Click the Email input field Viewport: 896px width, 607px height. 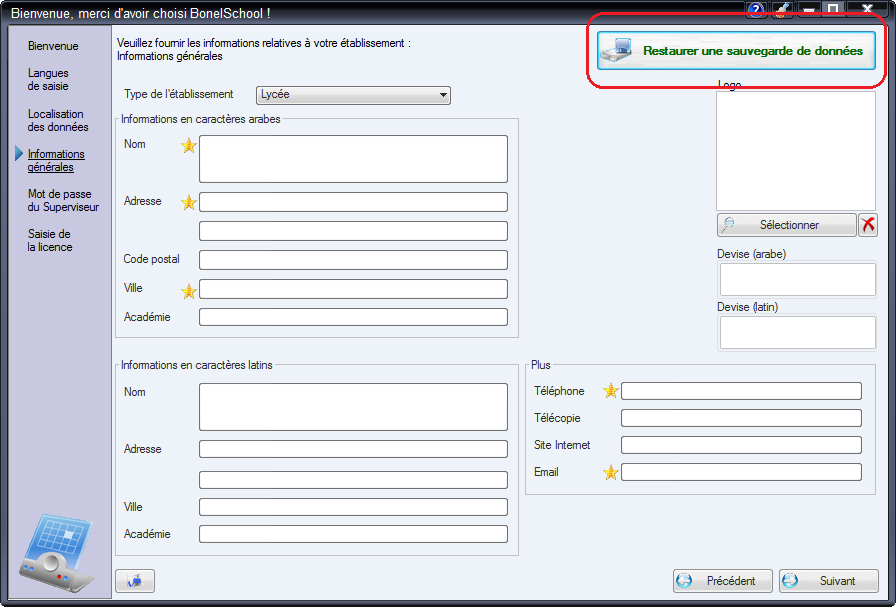pos(741,472)
